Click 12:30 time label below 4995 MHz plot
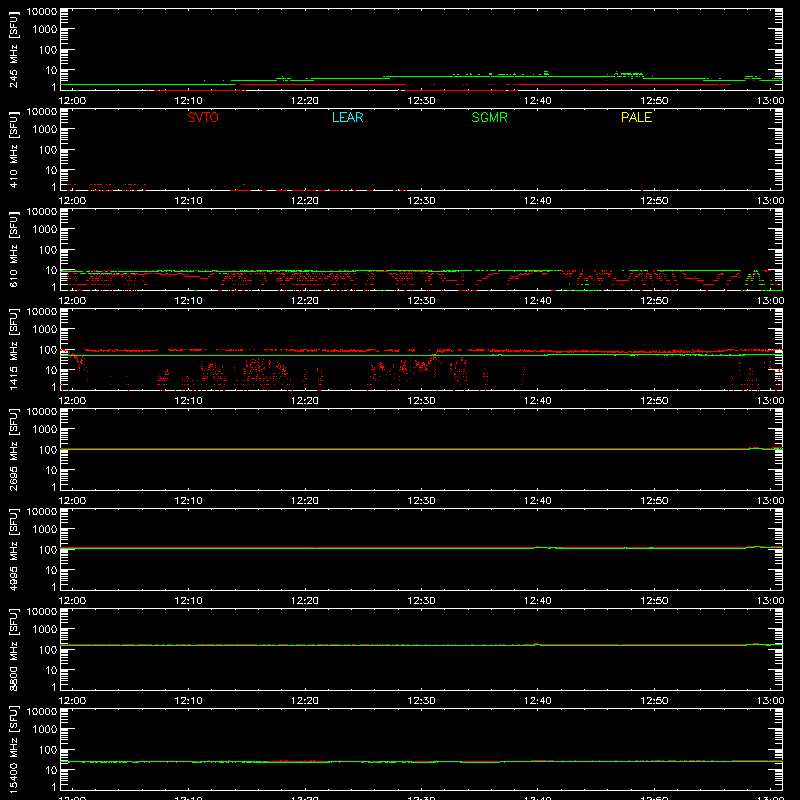The height and width of the screenshot is (800, 800). 421,601
